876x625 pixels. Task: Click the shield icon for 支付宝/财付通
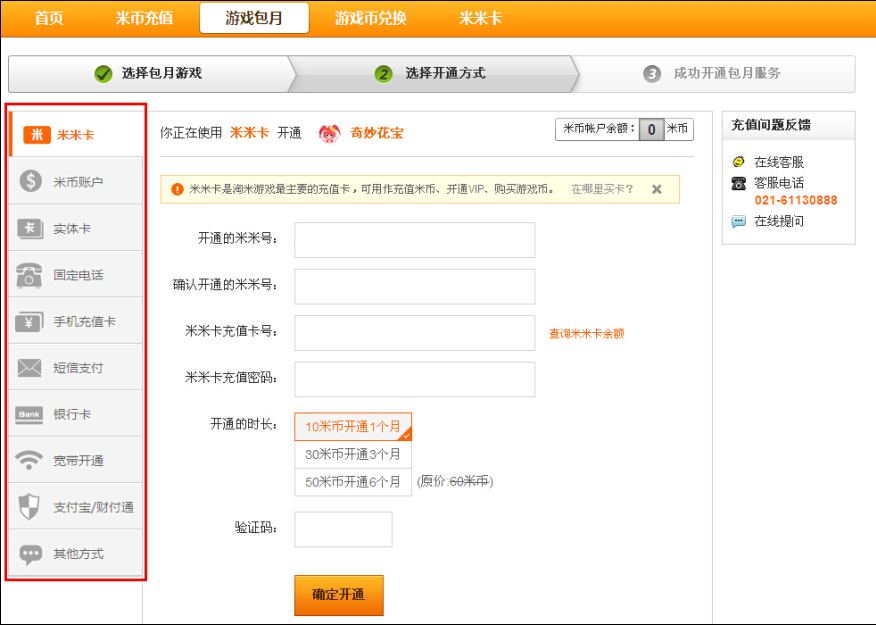tap(29, 507)
